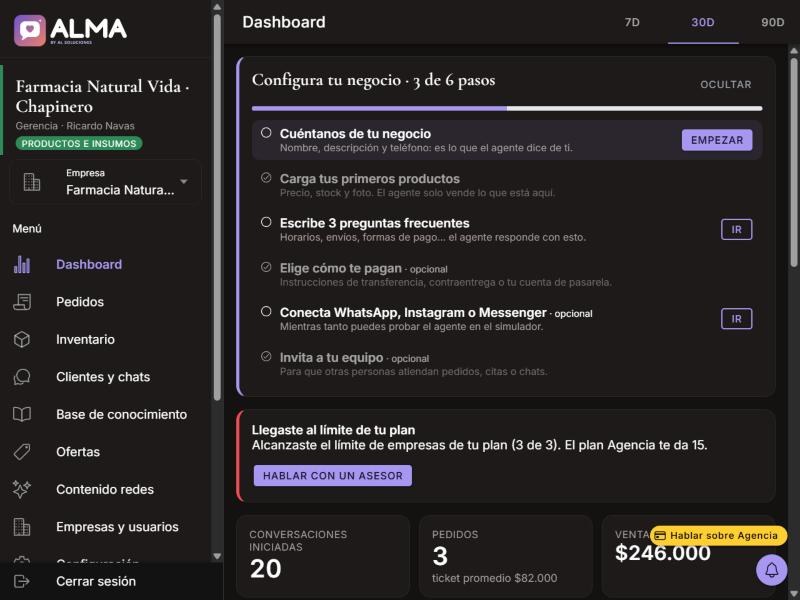The width and height of the screenshot is (800, 600).
Task: Click 'Elige cómo te pagan' step title
Action: point(340,268)
